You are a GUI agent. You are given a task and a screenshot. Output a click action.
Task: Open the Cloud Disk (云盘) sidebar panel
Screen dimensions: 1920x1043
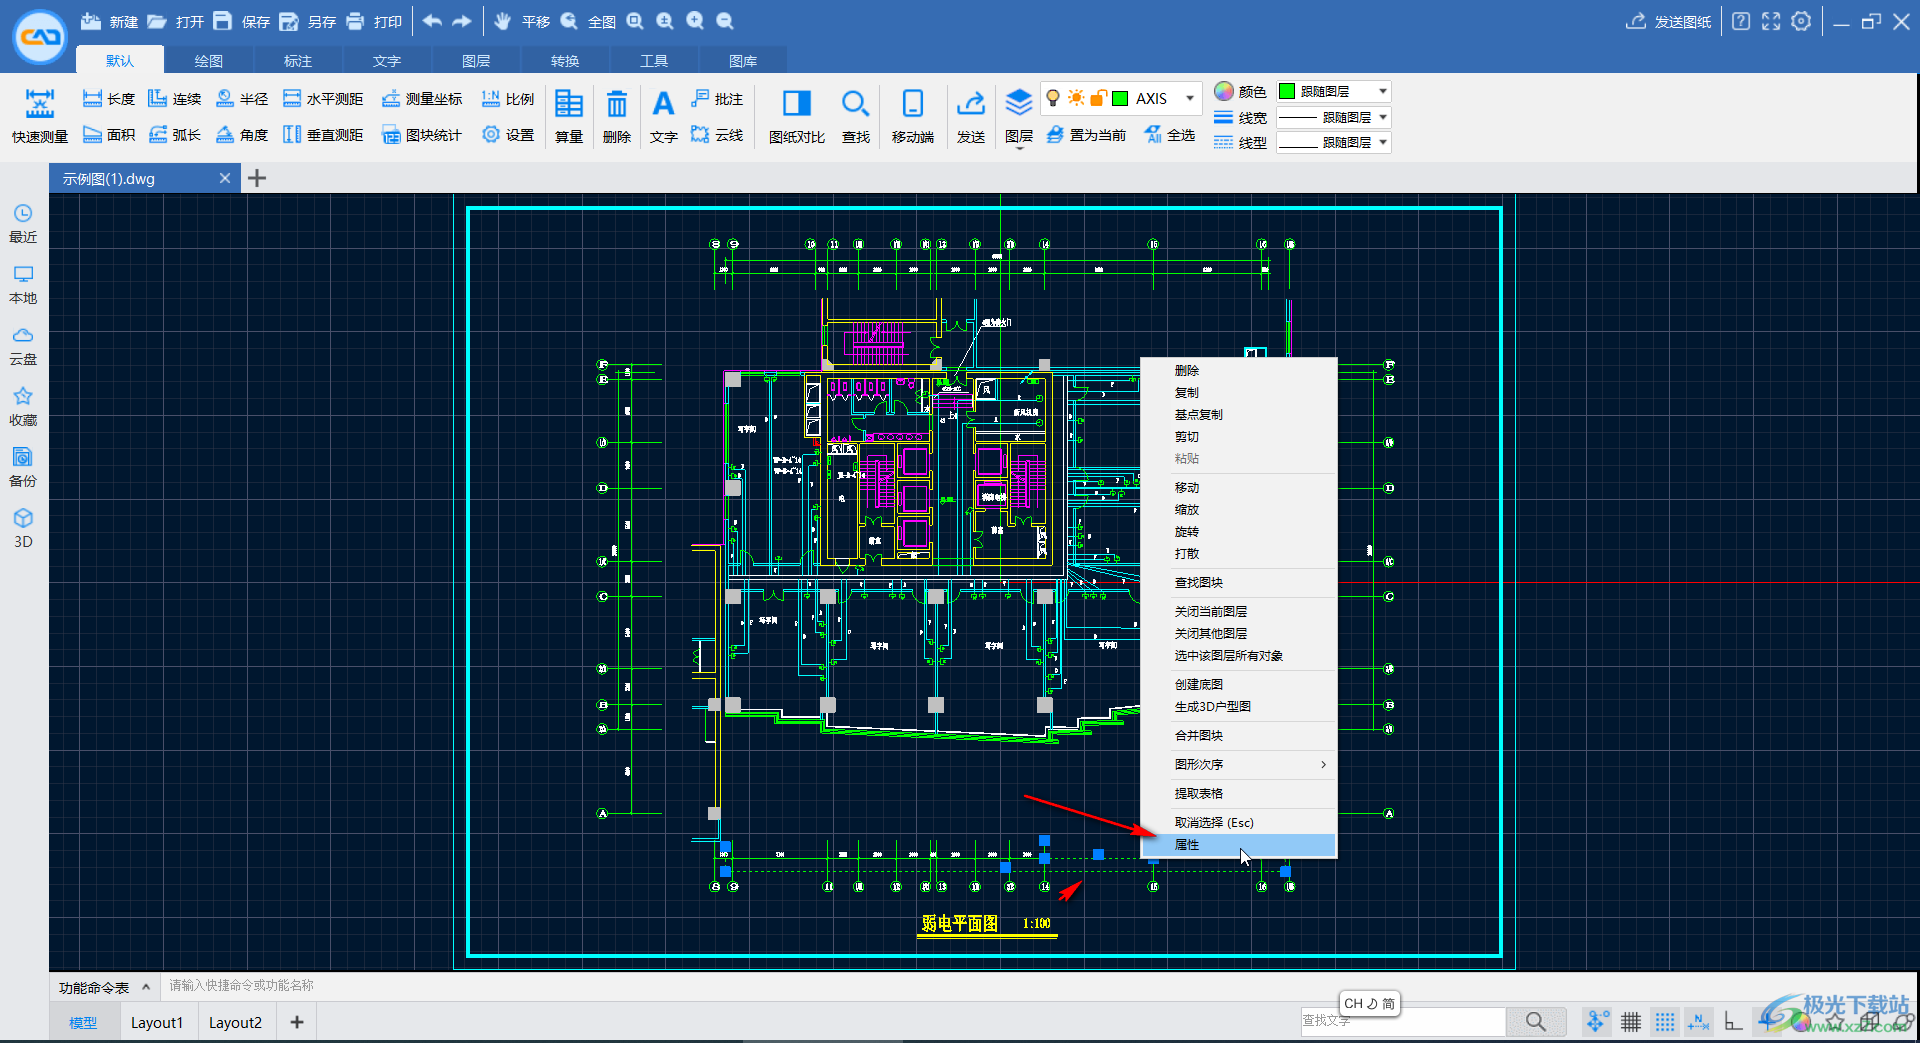point(23,346)
